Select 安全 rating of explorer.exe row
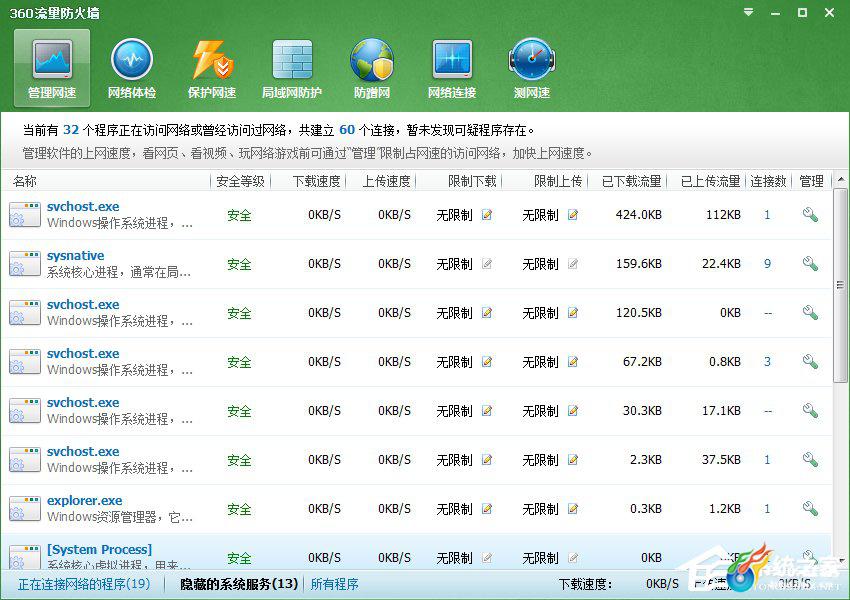The height and width of the screenshot is (600, 850). click(239, 509)
